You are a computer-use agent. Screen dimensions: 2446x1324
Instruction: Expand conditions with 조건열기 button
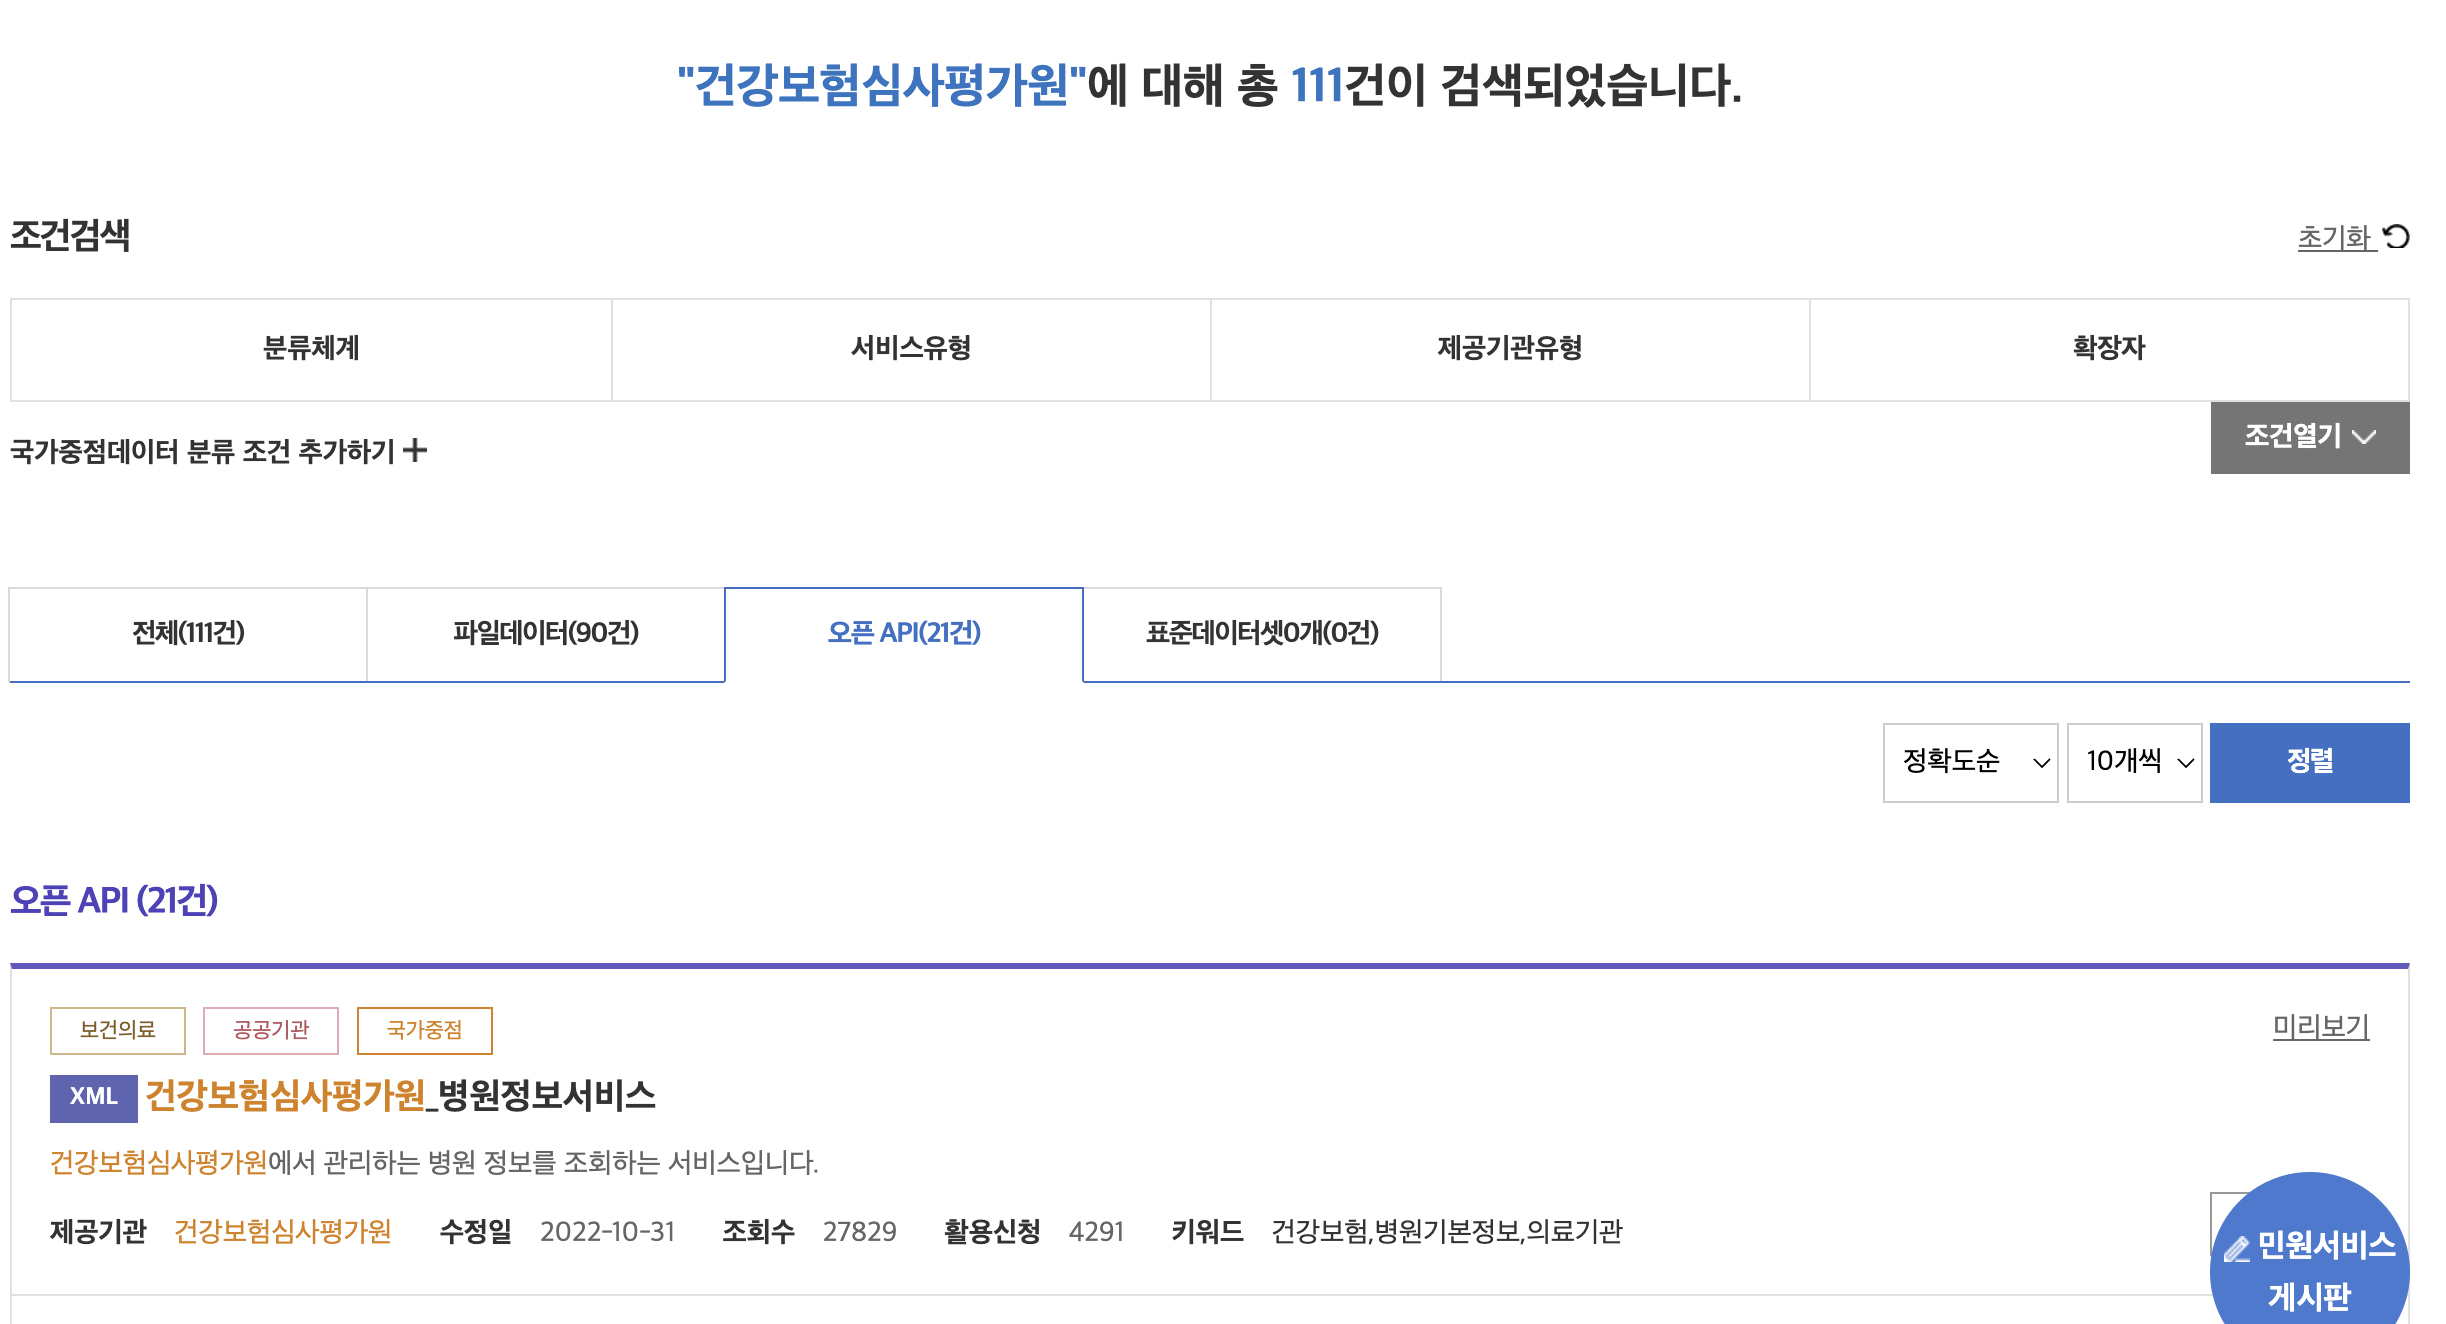[x=2309, y=437]
